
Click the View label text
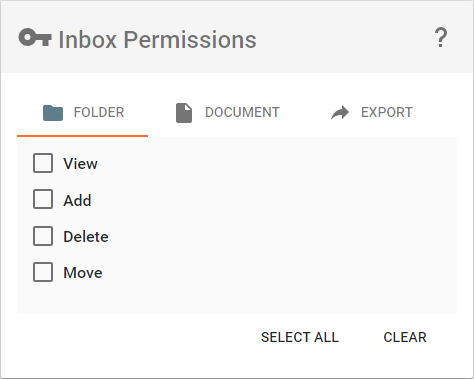(x=80, y=164)
